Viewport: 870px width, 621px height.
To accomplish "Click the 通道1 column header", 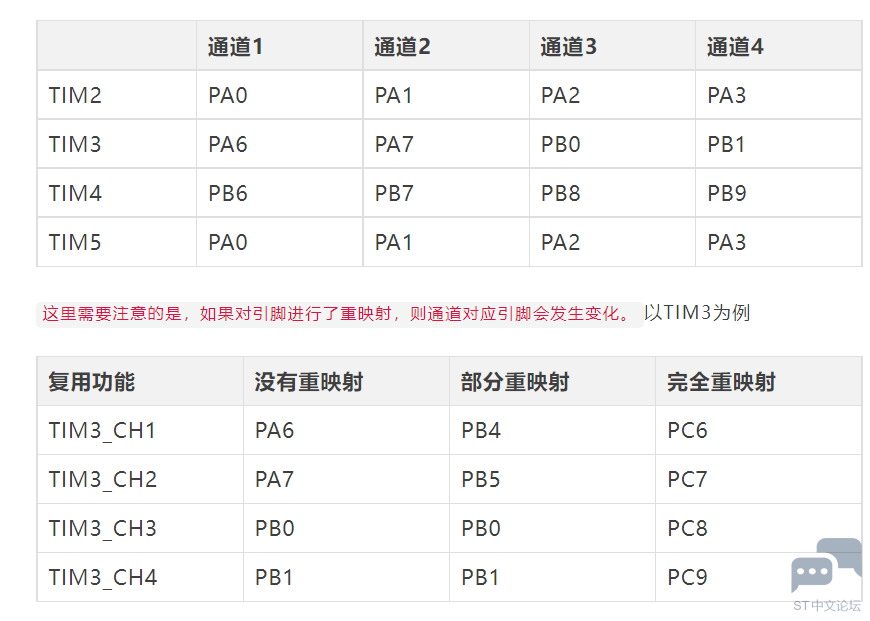I will pyautogui.click(x=235, y=46).
